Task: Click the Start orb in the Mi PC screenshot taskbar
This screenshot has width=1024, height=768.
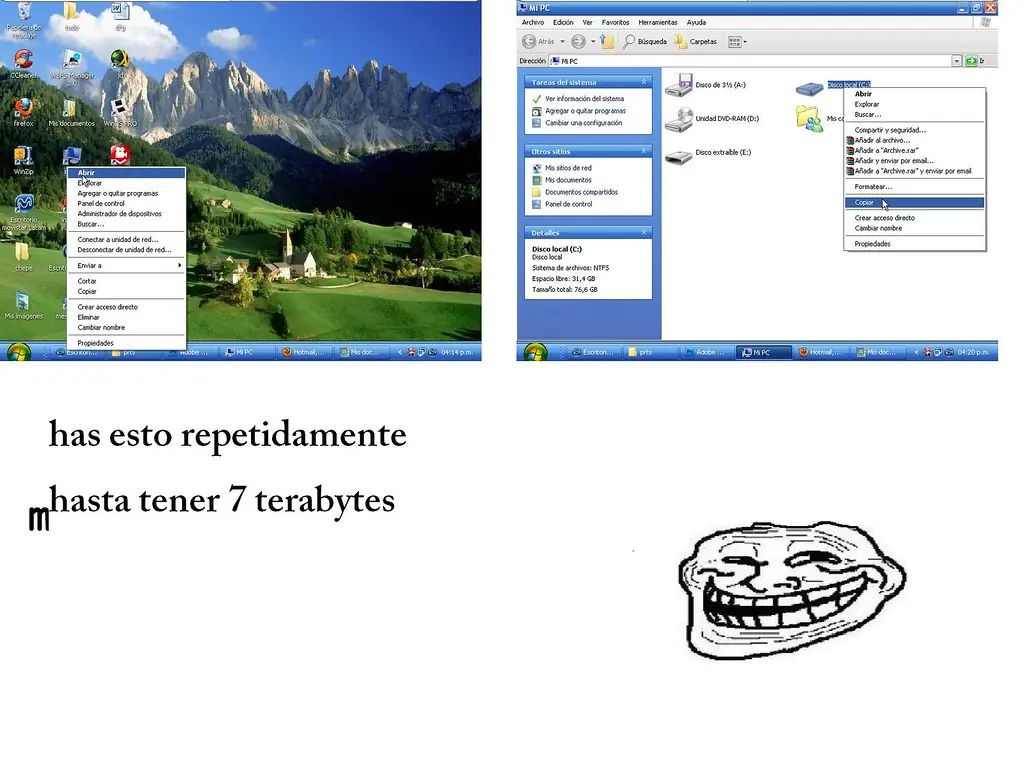Action: pyautogui.click(x=536, y=352)
